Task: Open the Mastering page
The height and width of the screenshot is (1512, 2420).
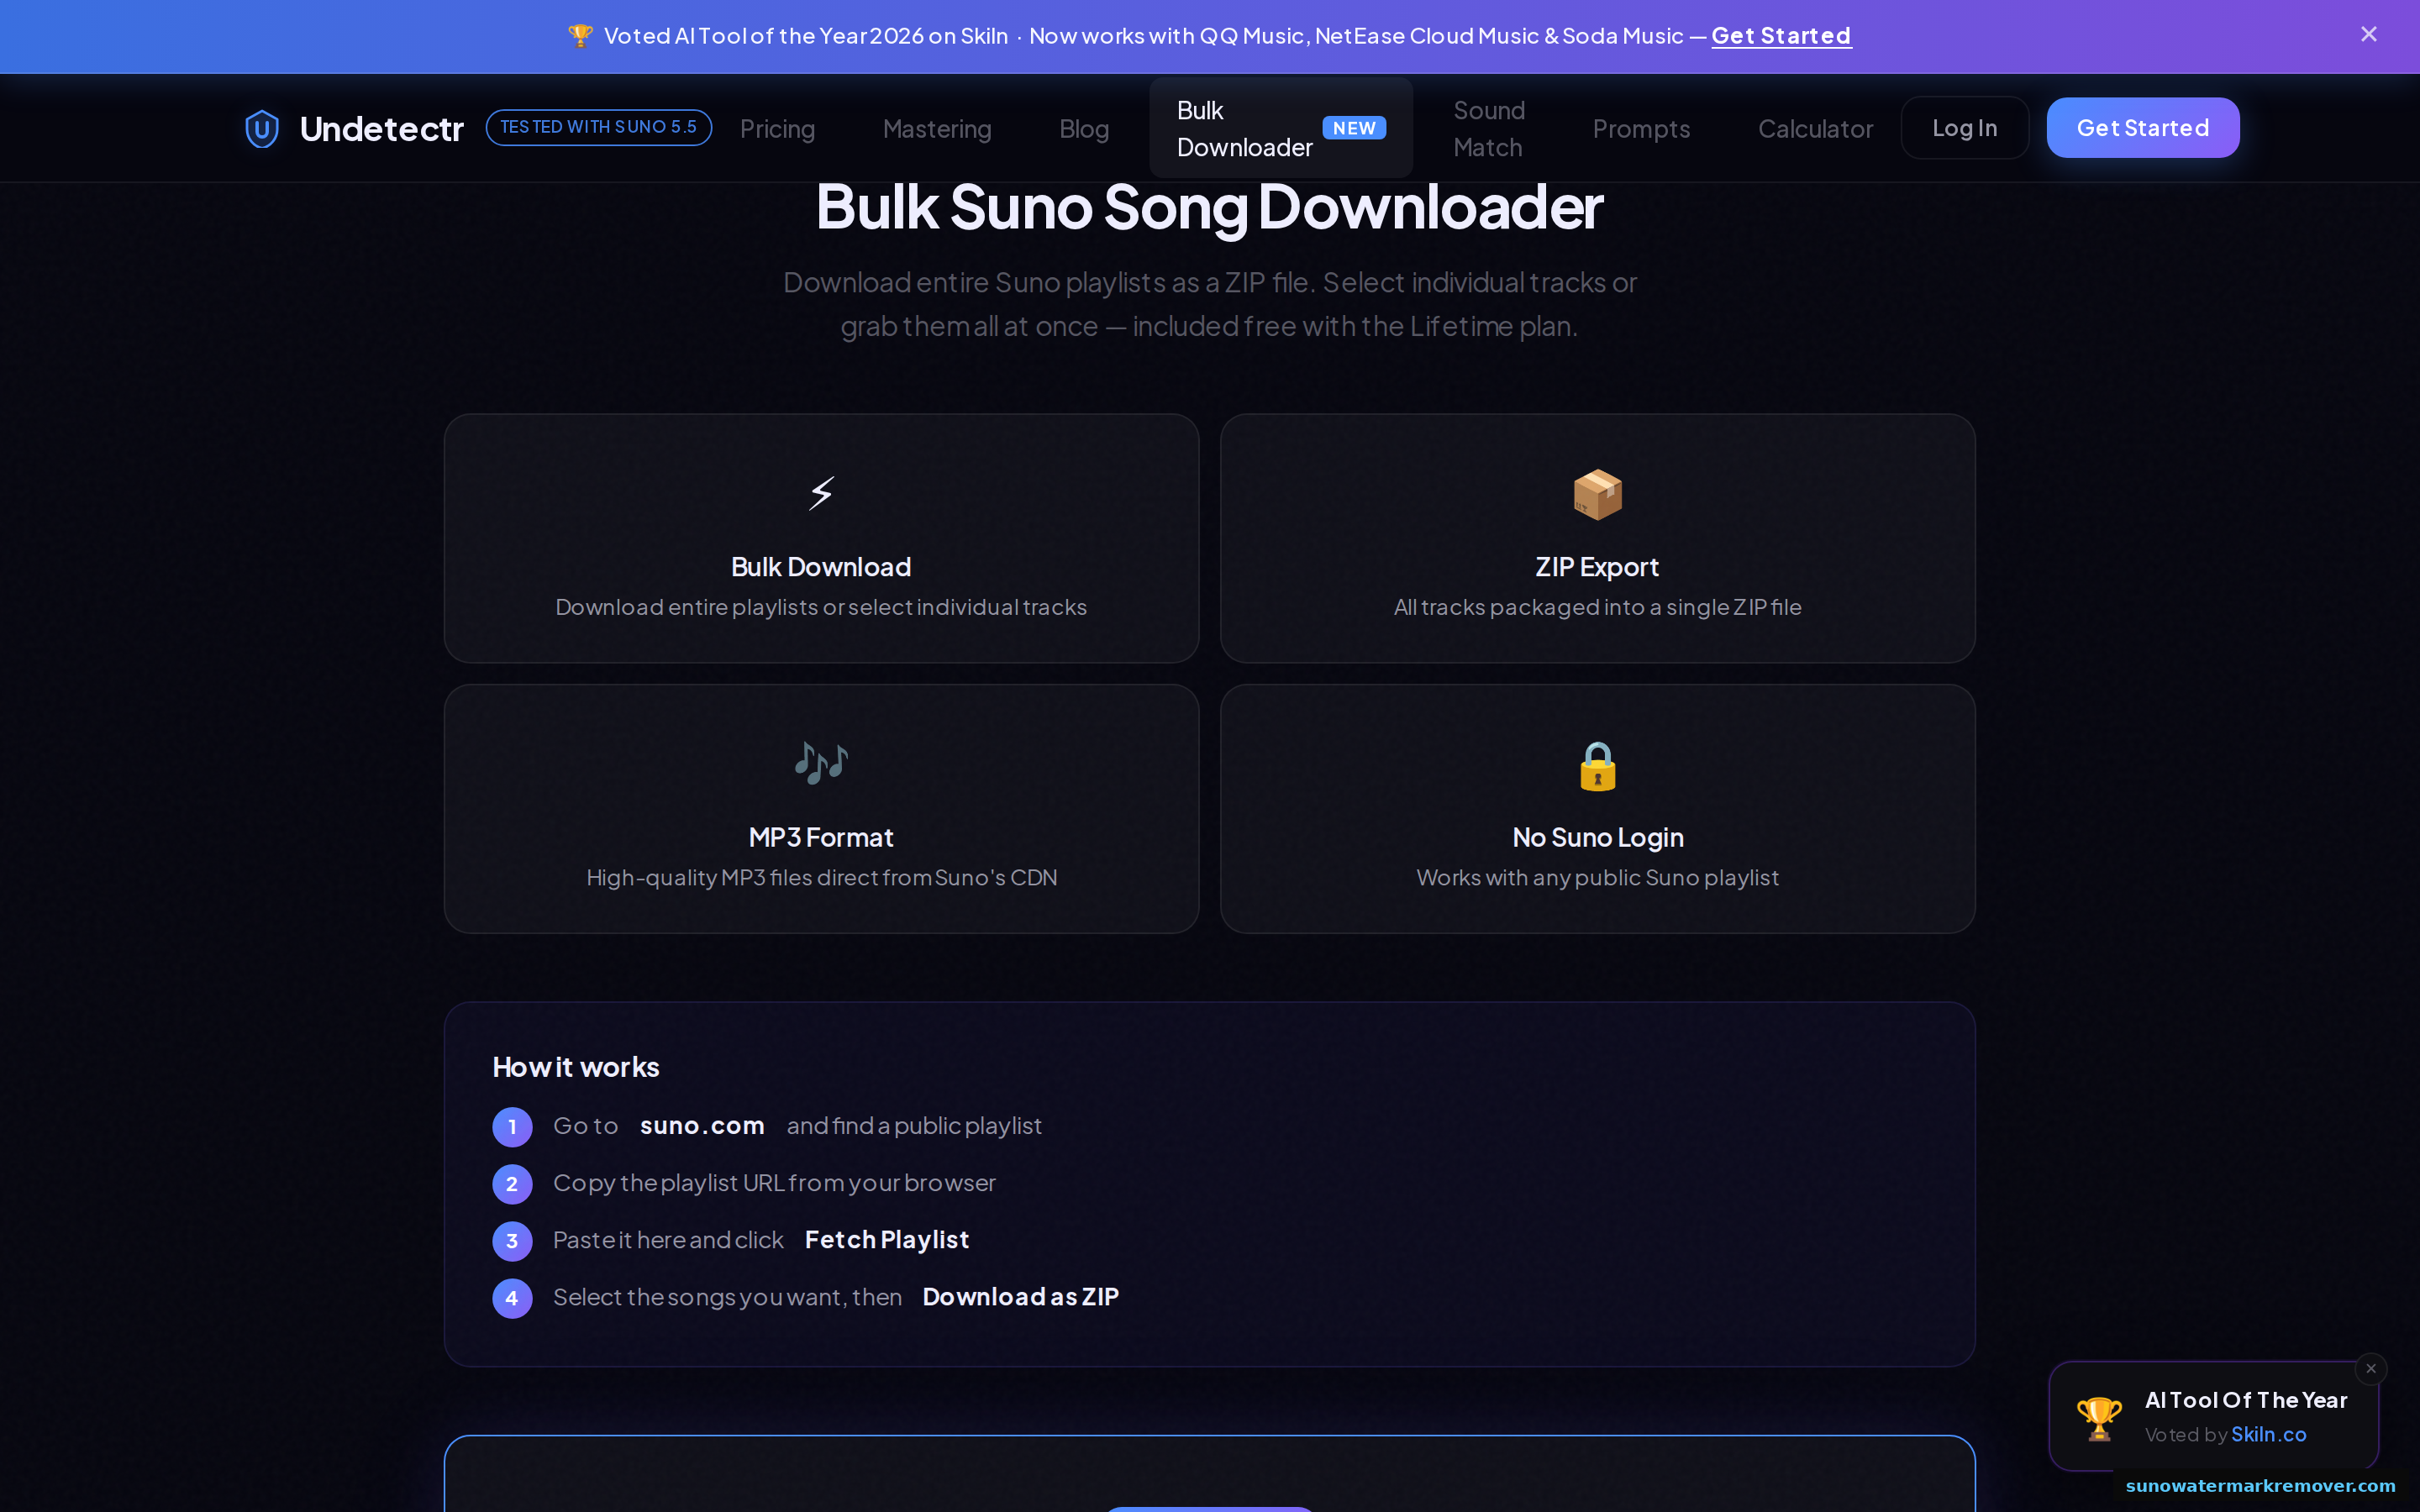Action: click(937, 129)
